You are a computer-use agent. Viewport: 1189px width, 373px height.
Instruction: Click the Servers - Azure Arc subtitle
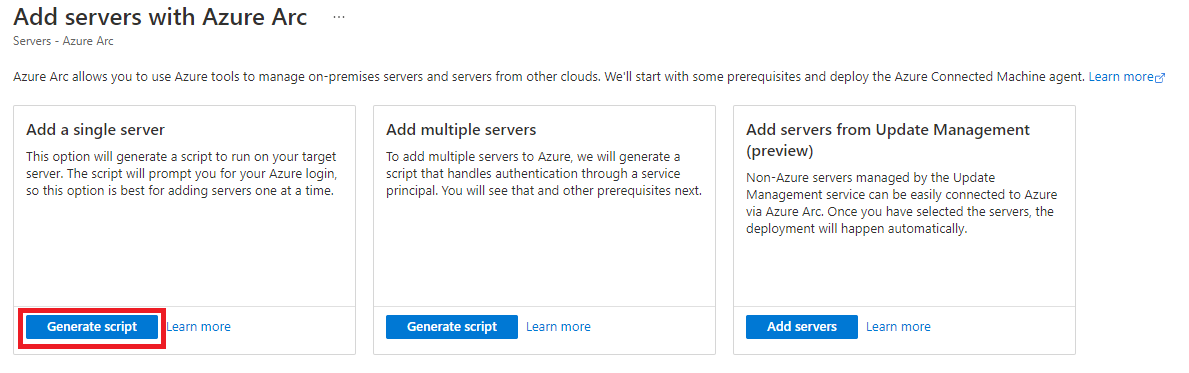pos(64,41)
